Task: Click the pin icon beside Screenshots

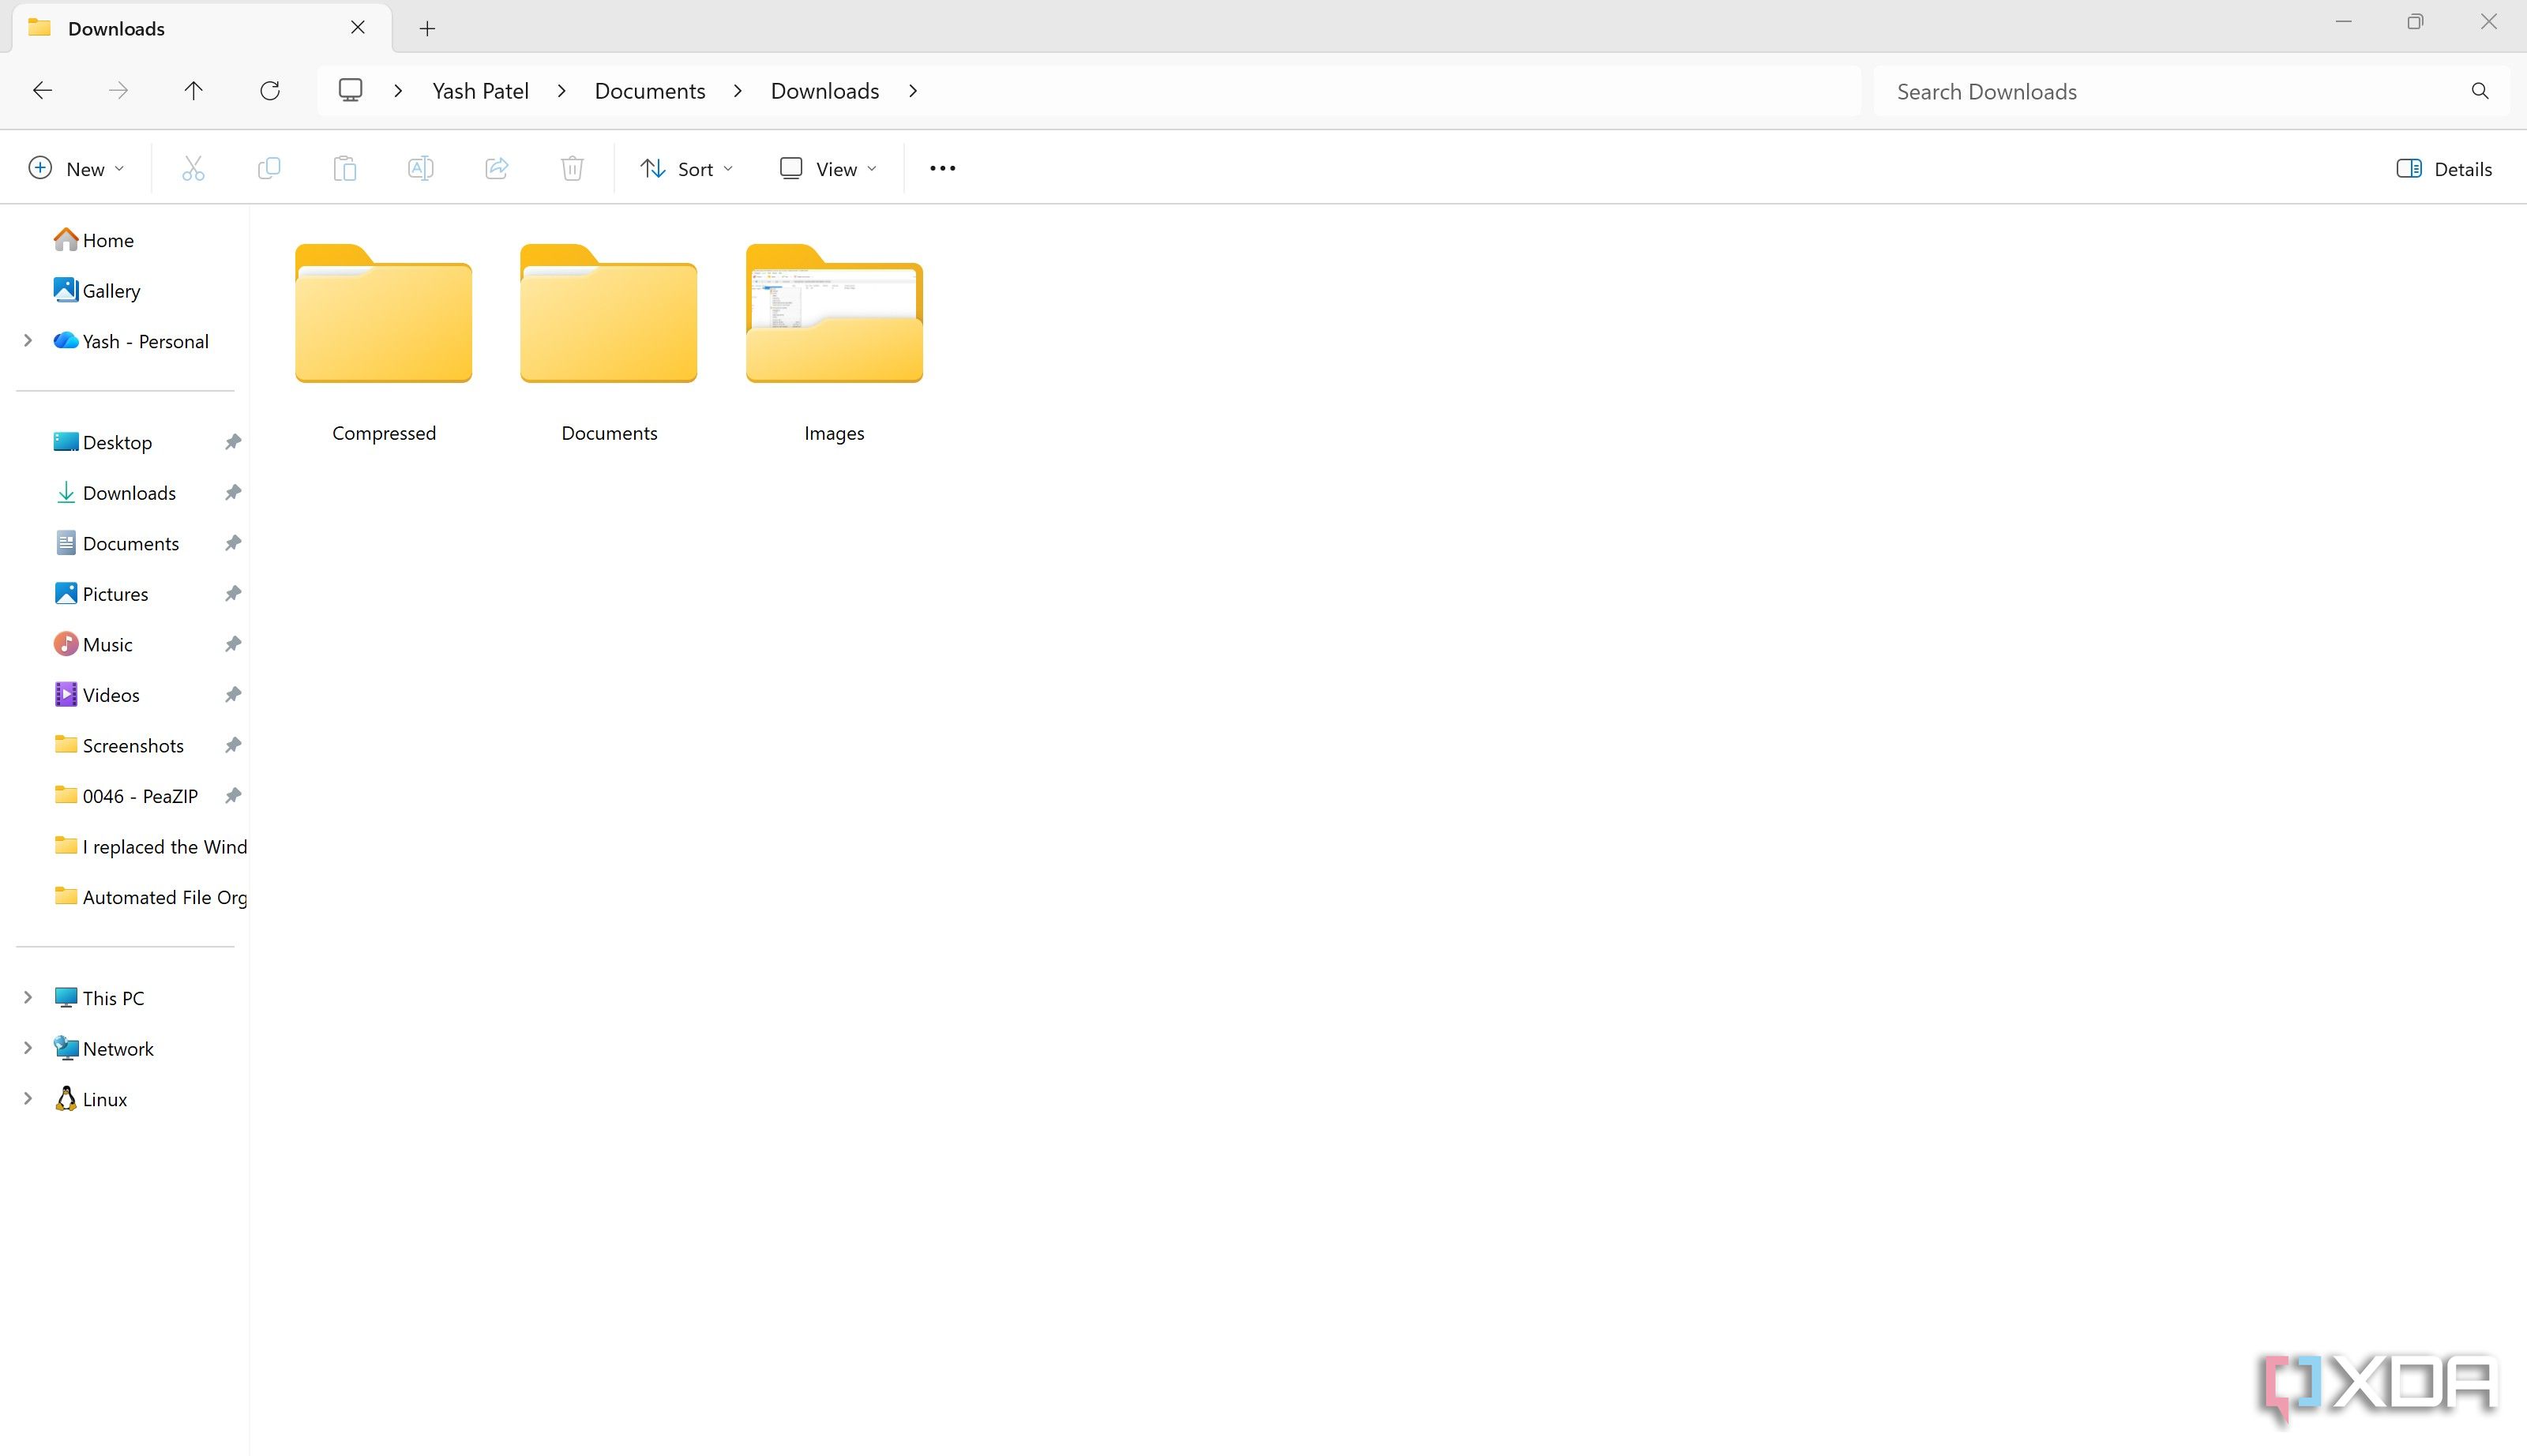Action: click(x=233, y=745)
